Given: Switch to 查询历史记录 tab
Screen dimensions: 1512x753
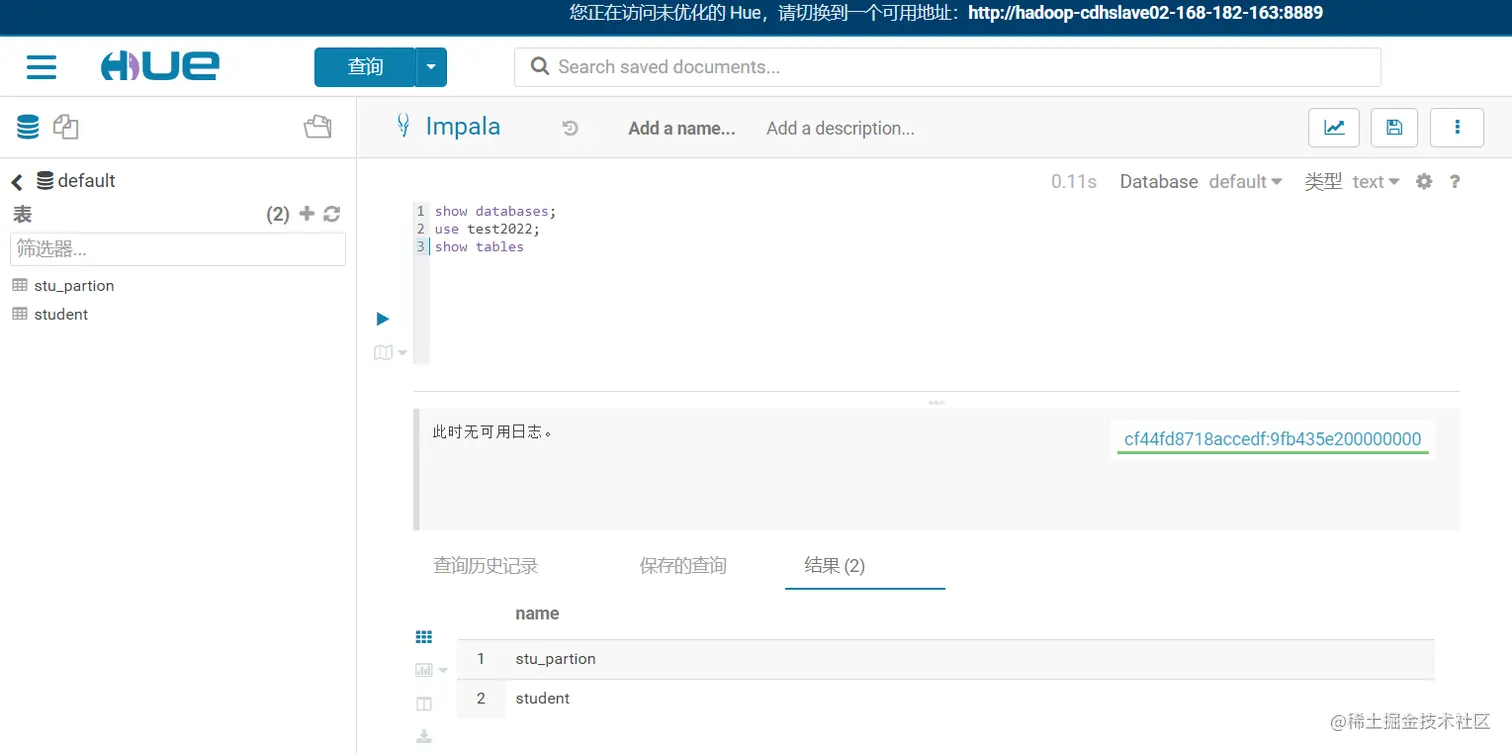Looking at the screenshot, I should pyautogui.click(x=485, y=566).
